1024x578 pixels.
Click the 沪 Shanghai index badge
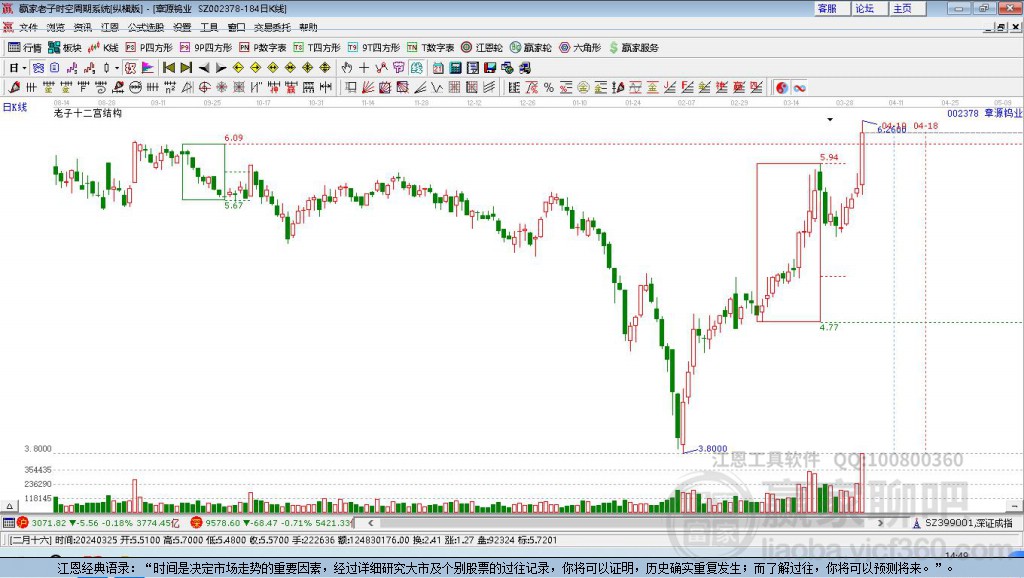click(x=23, y=522)
